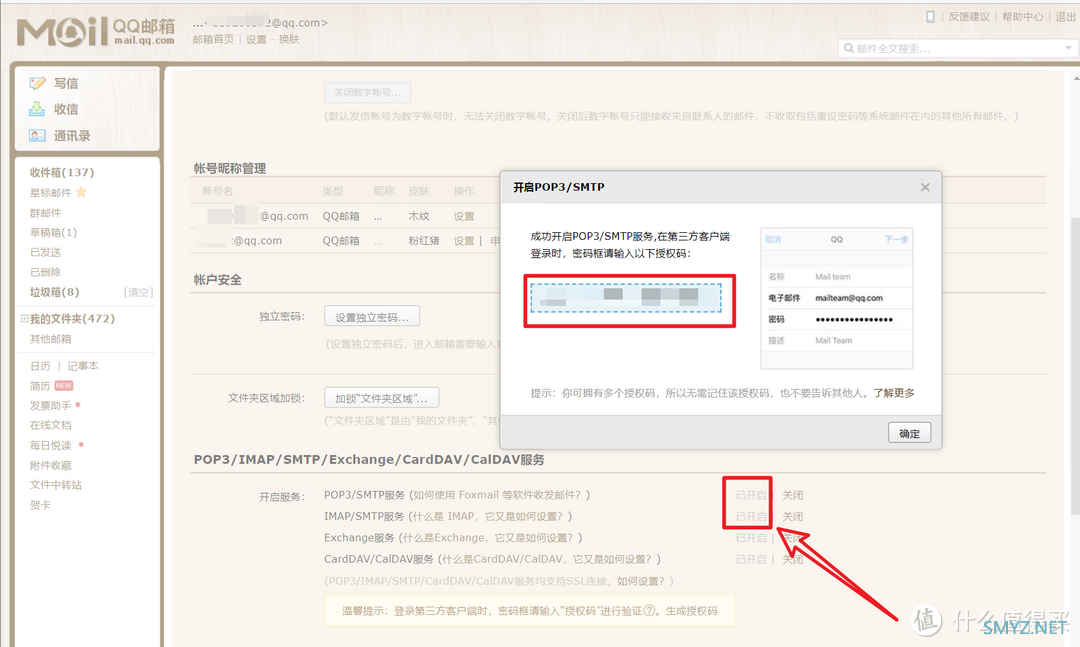Click the question mark icon after 进行验证
This screenshot has width=1080, height=647.
649,610
